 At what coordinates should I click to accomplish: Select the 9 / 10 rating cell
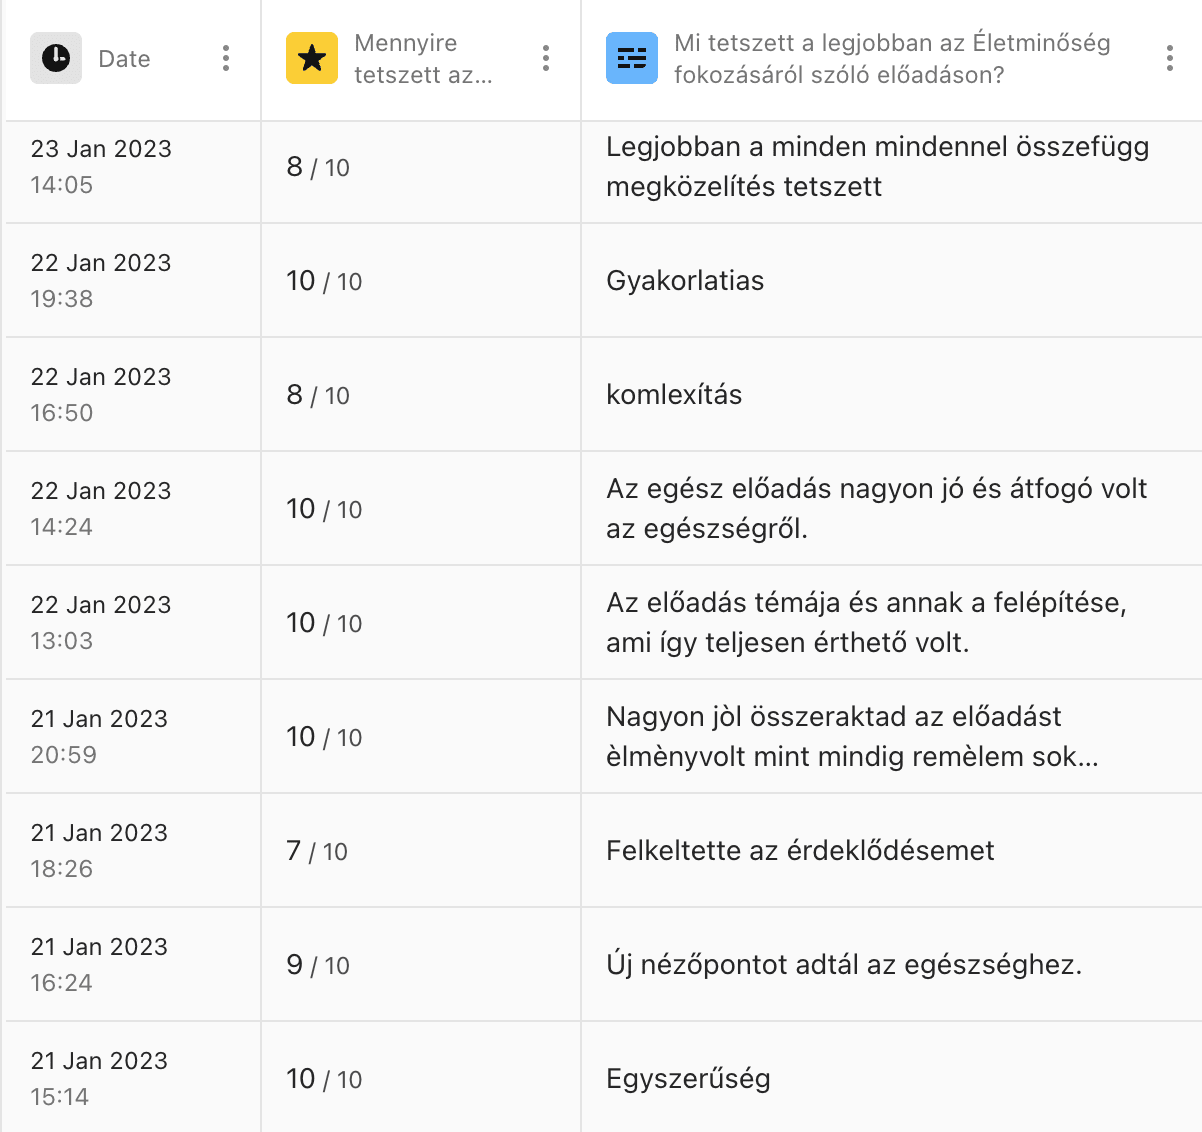pyautogui.click(x=421, y=965)
